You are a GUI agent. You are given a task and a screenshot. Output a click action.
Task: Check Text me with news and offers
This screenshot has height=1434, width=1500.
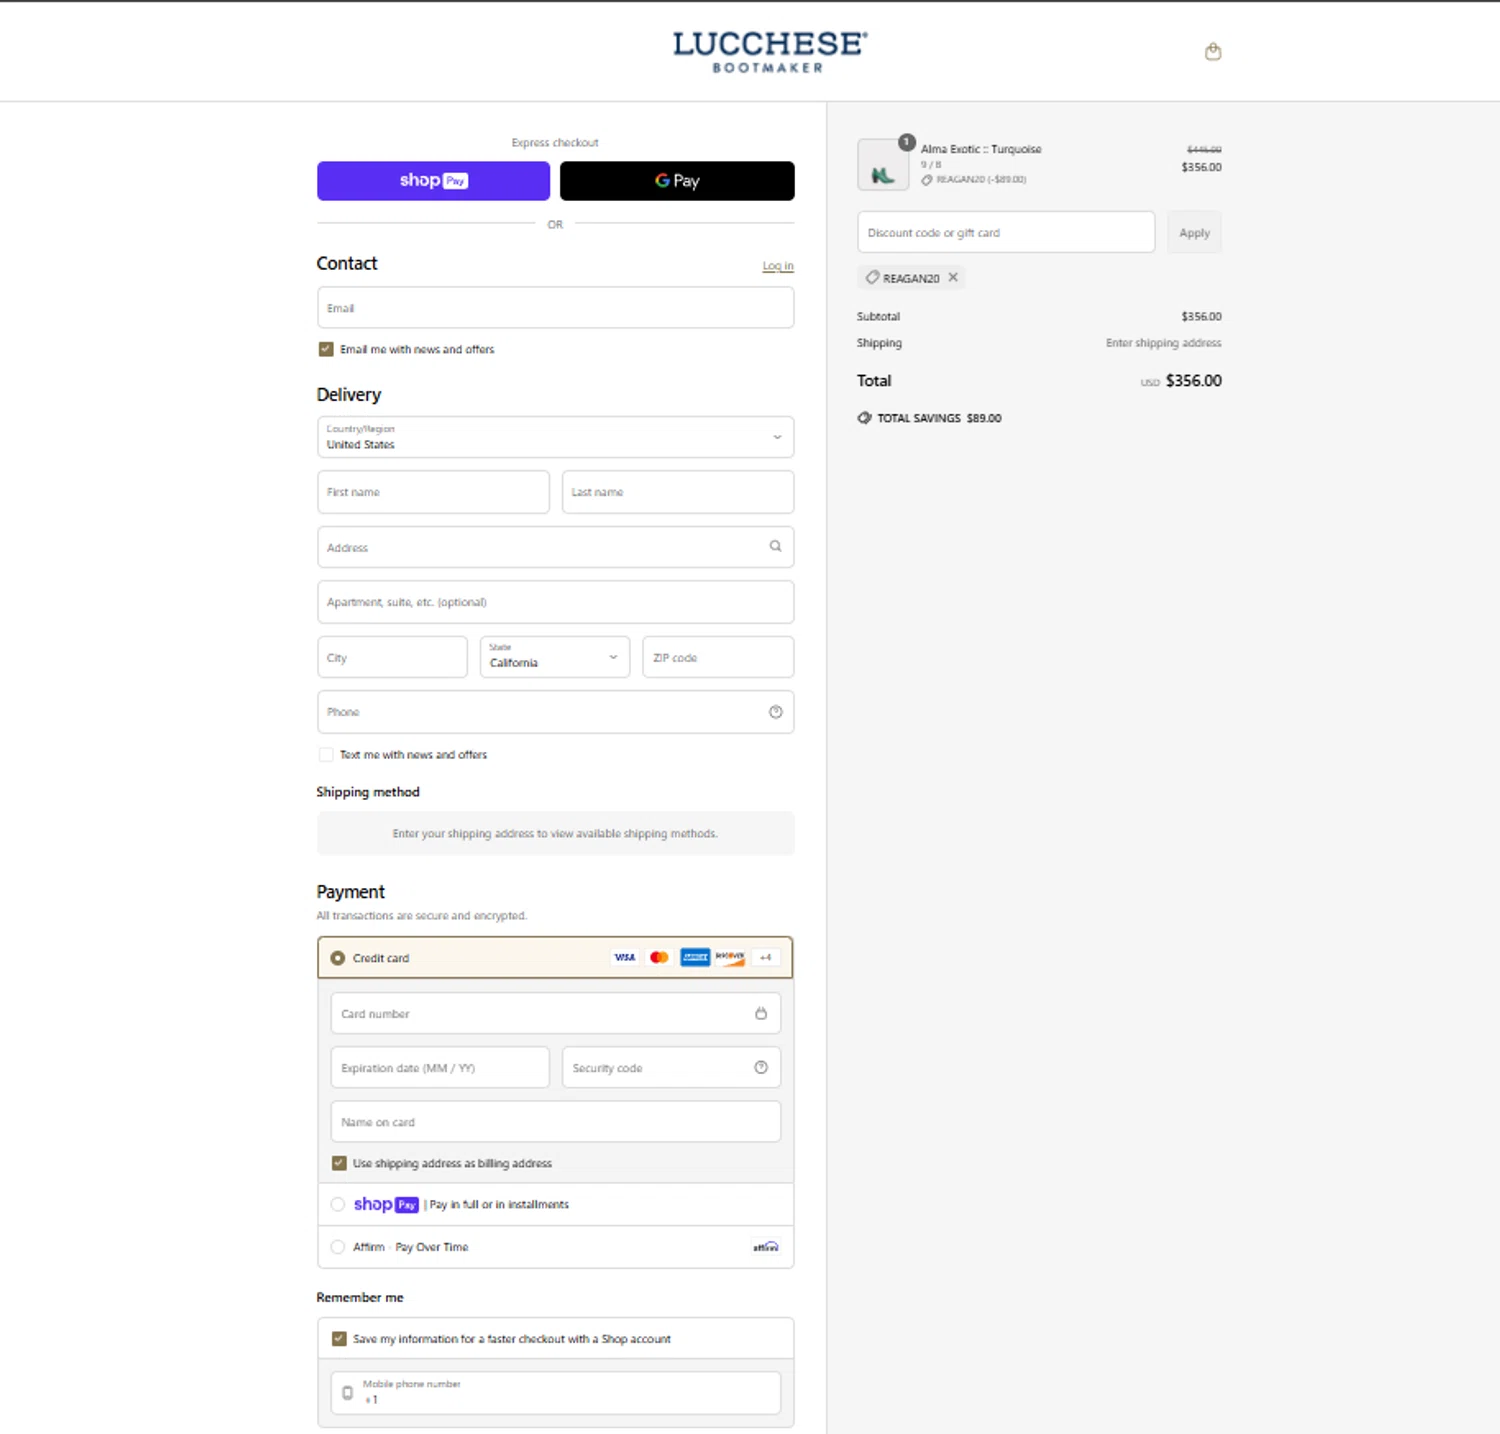[326, 755]
